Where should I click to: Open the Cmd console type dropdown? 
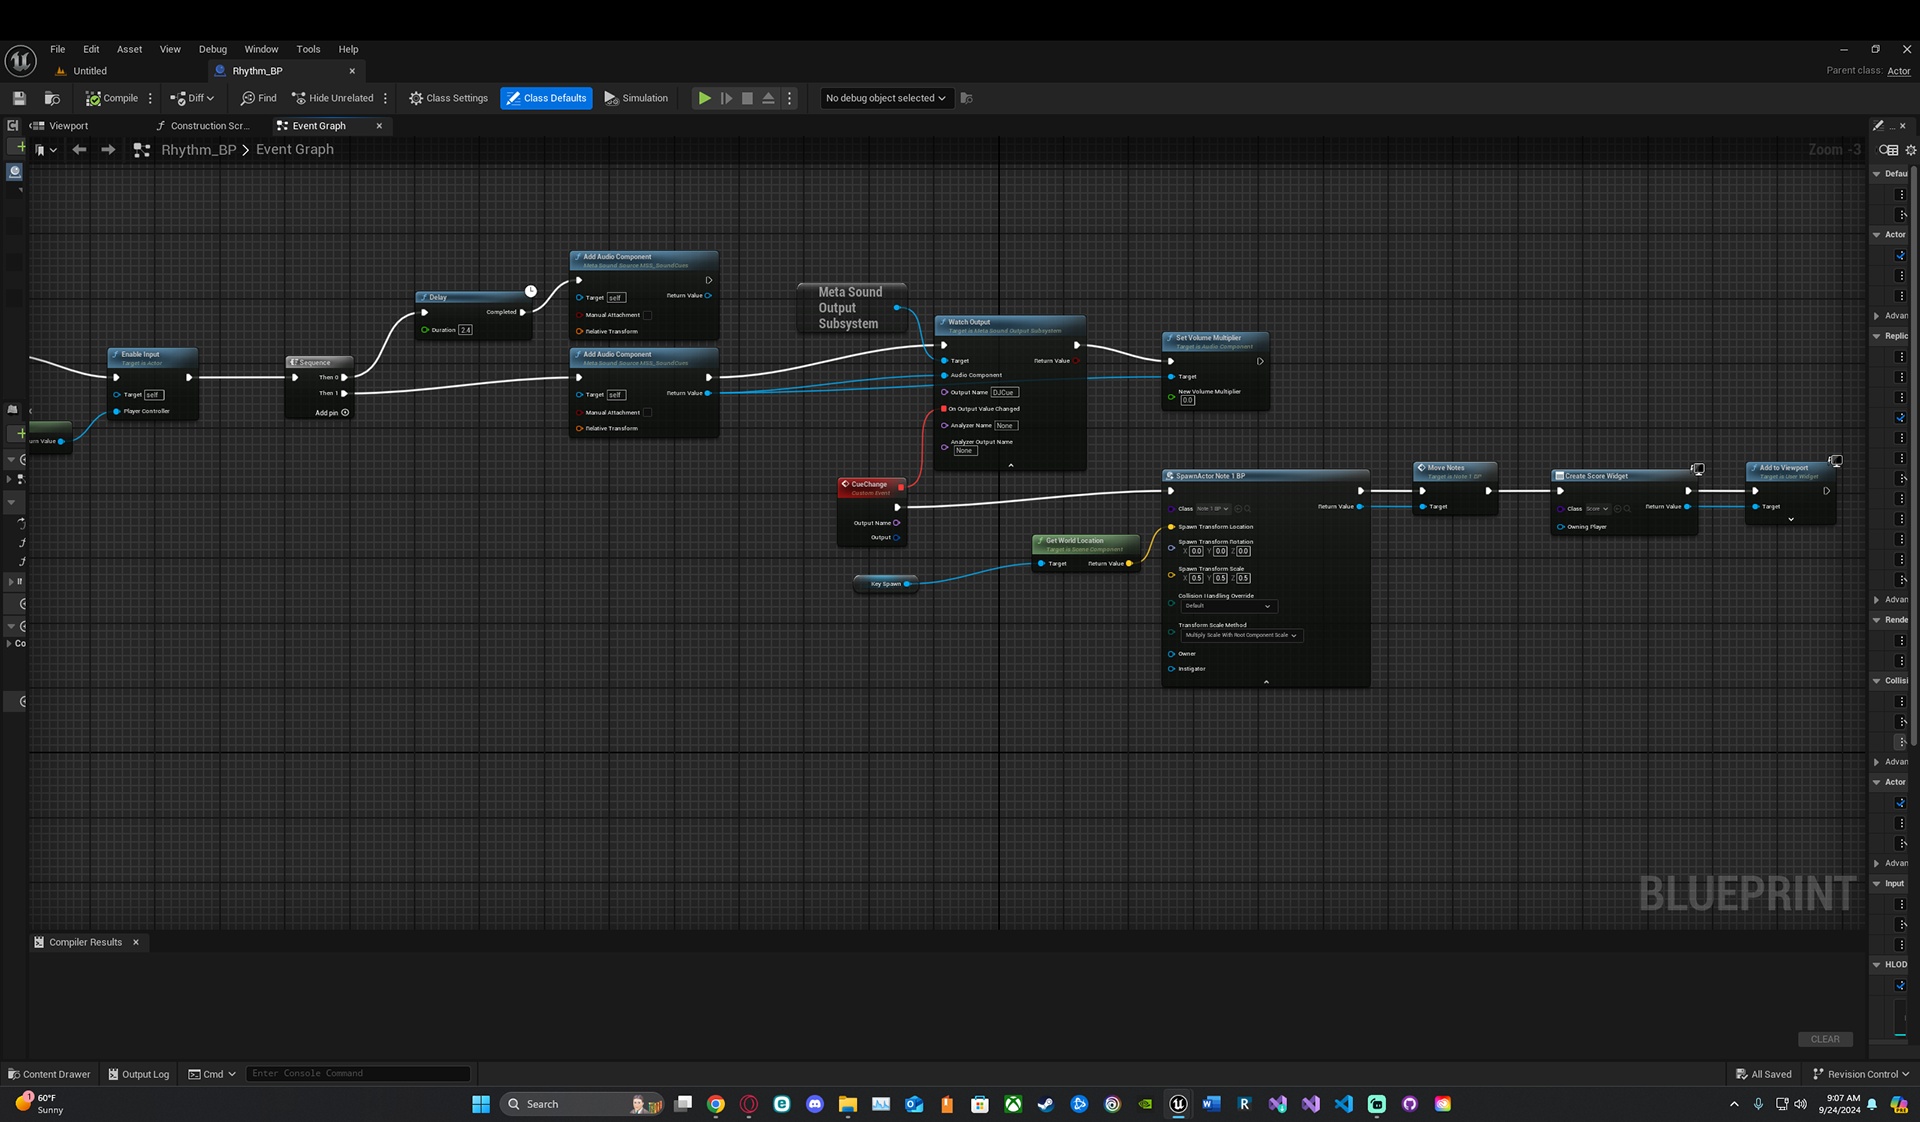click(x=212, y=1074)
